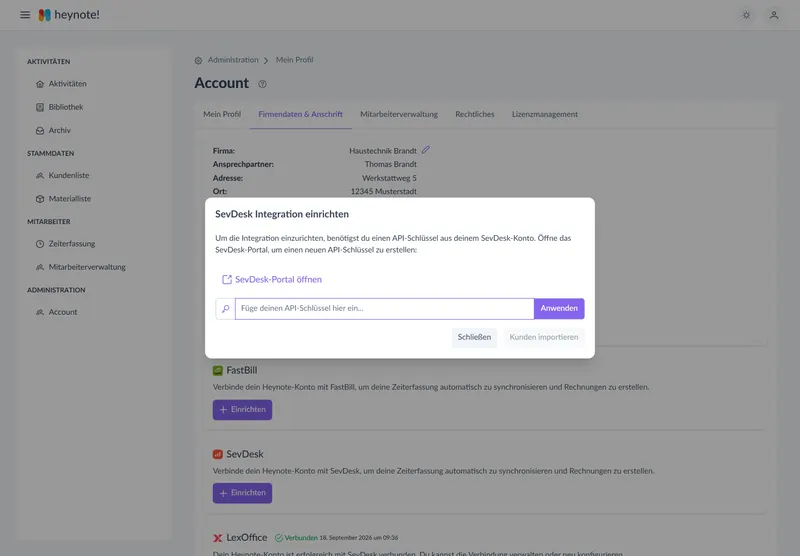Open the Lizenzmanagement tab
The width and height of the screenshot is (800, 556).
point(545,114)
